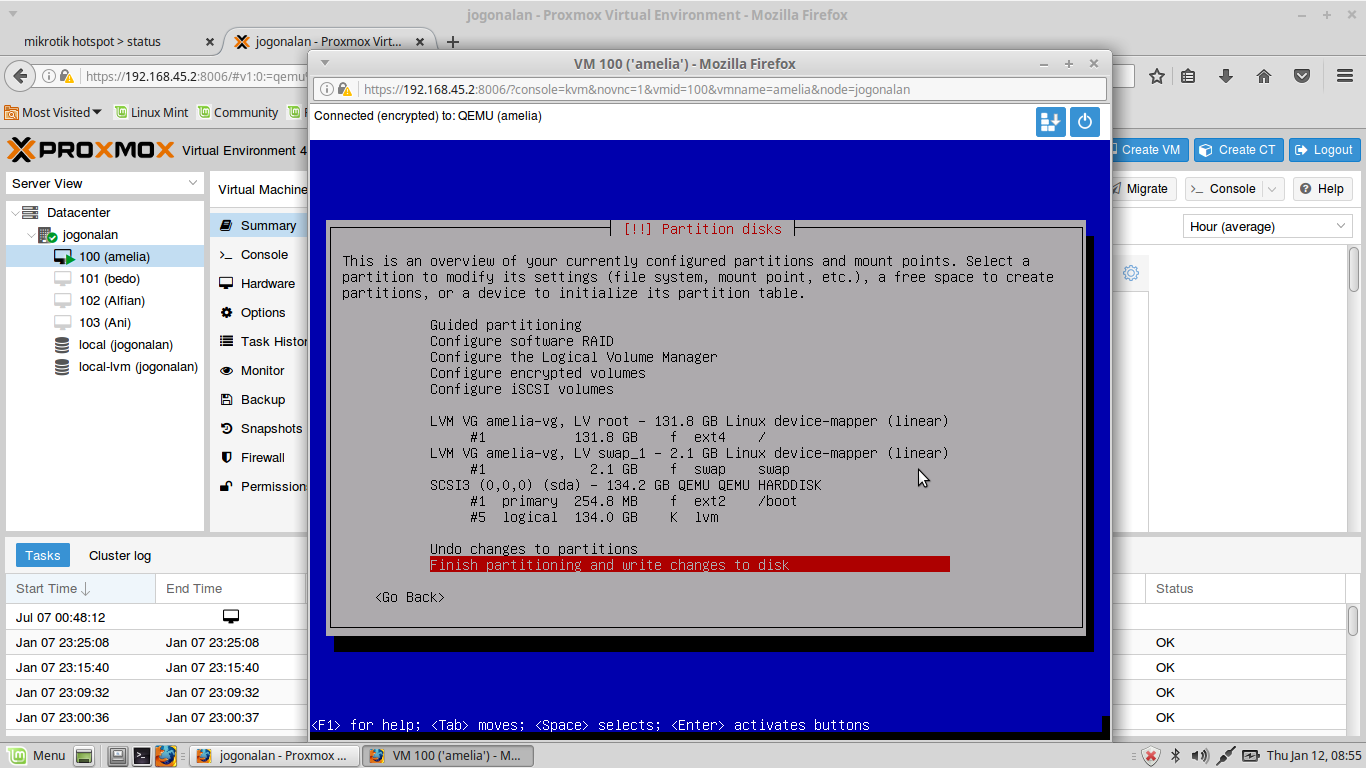The image size is (1366, 768).
Task: Click the Community bookmark
Action: [x=238, y=112]
